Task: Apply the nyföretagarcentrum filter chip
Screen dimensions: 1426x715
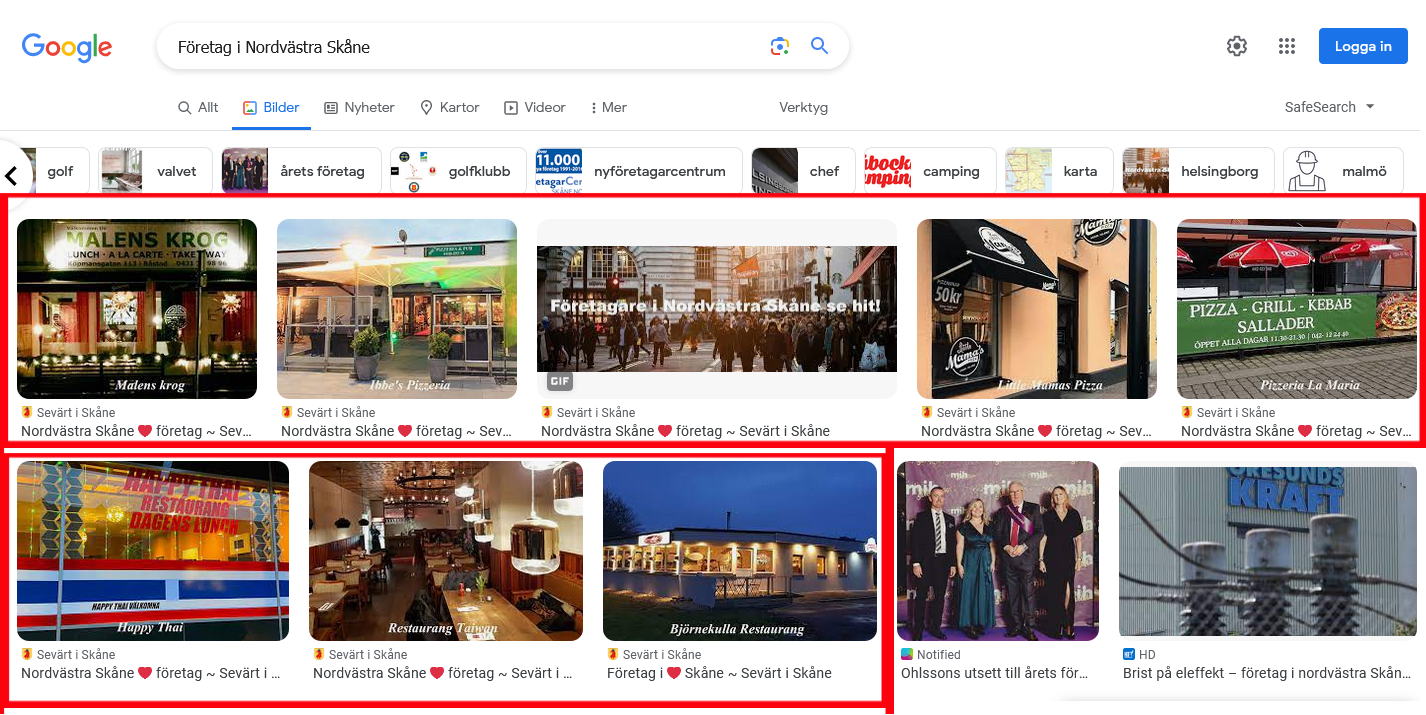Action: (x=639, y=171)
